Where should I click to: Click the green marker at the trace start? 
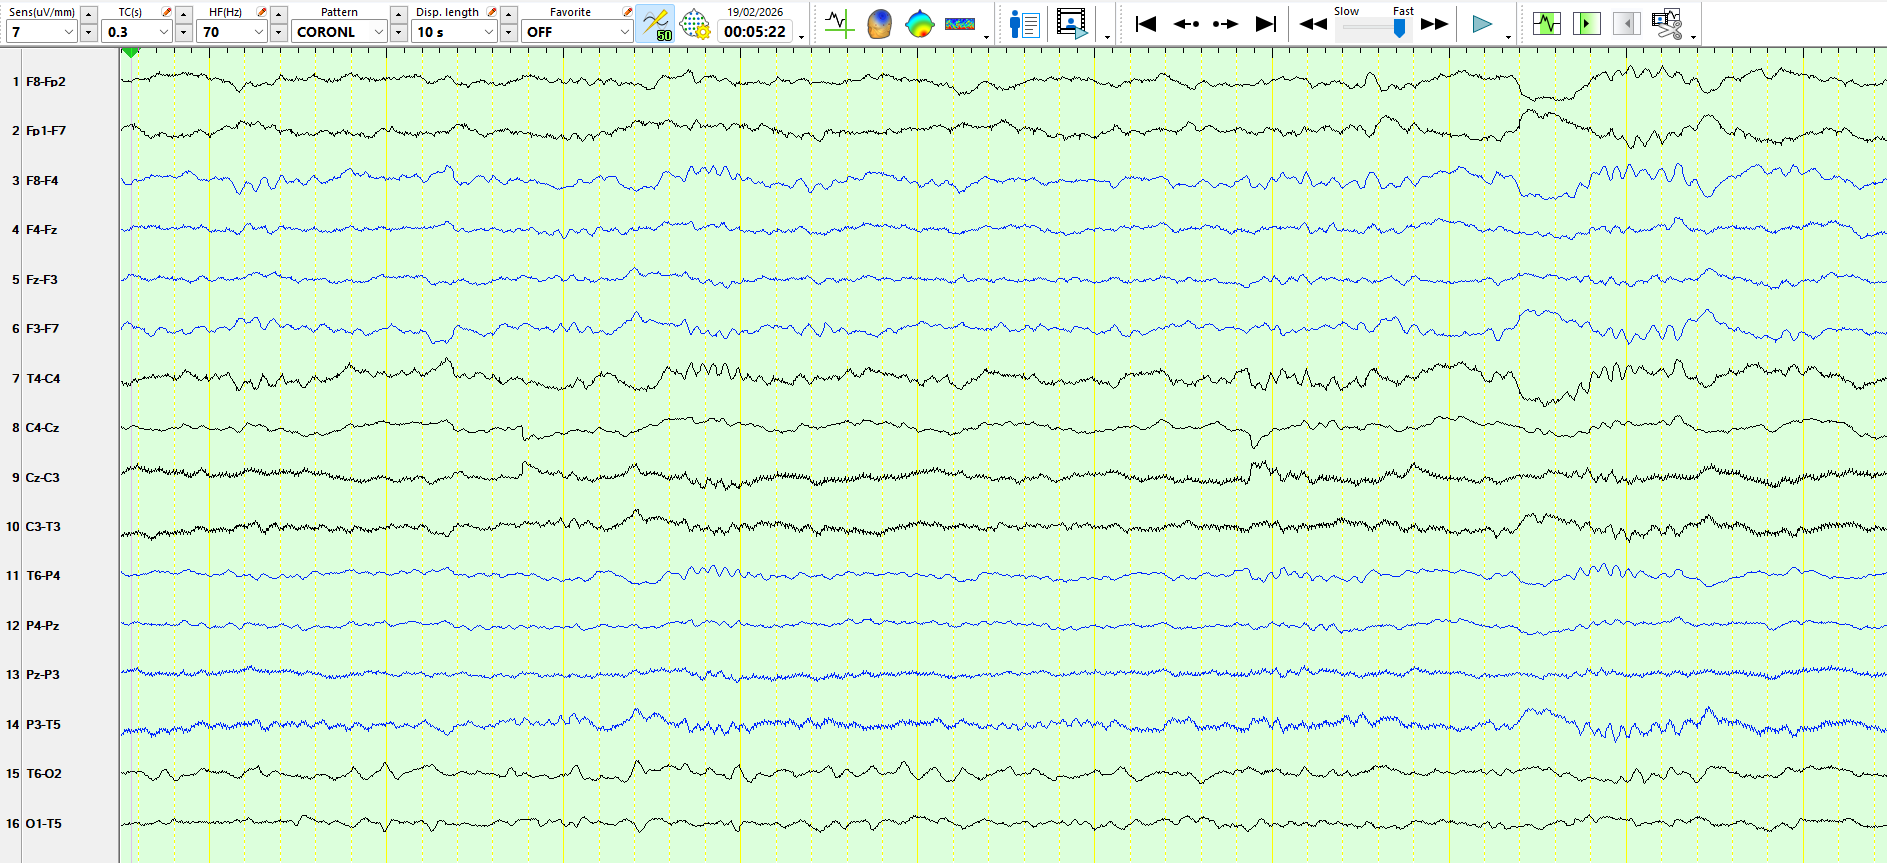click(130, 52)
